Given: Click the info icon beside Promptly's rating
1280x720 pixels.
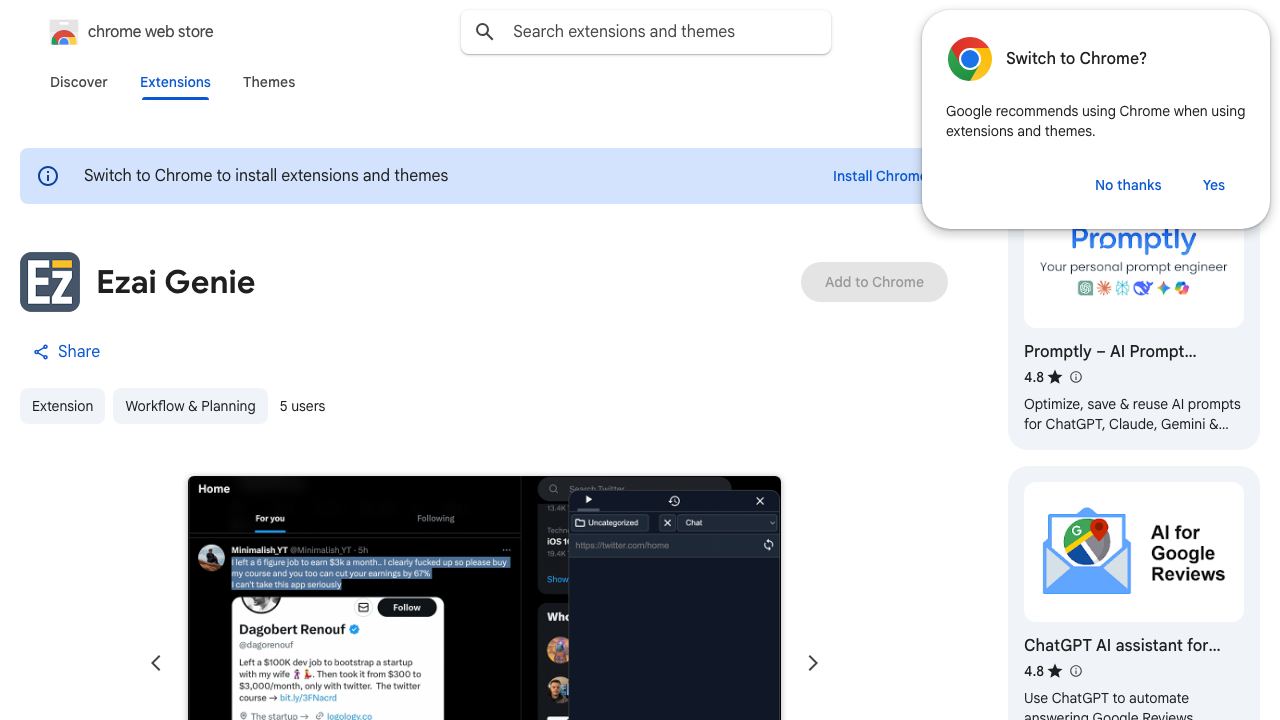Looking at the screenshot, I should (x=1076, y=377).
